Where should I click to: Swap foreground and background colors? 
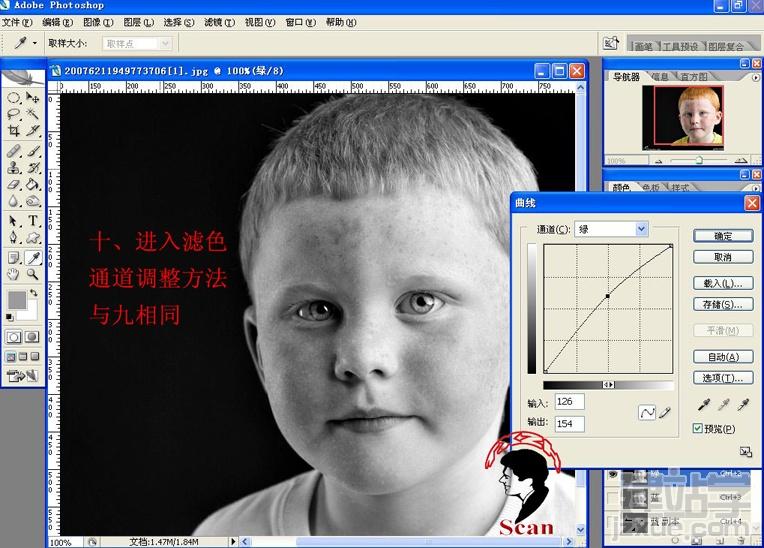33,293
